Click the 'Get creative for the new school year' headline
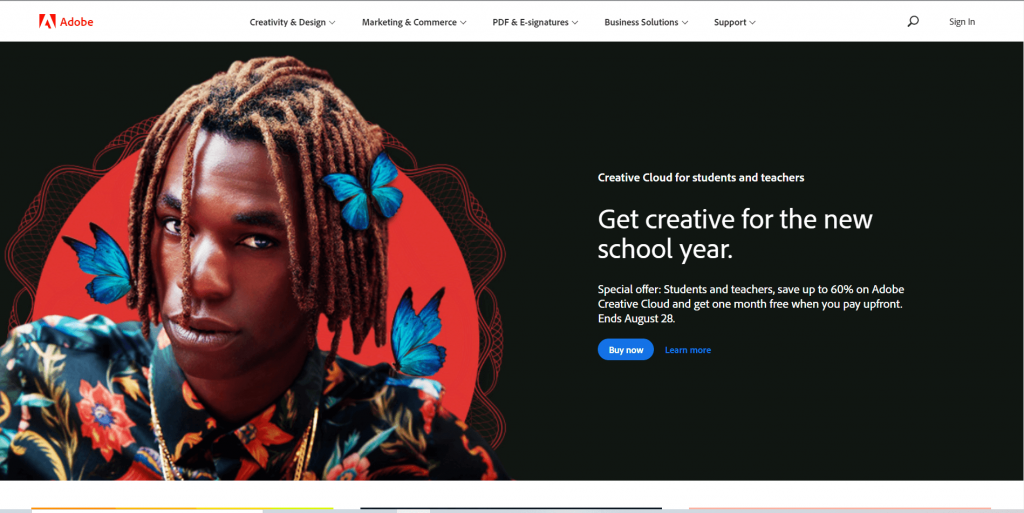 pyautogui.click(x=735, y=234)
